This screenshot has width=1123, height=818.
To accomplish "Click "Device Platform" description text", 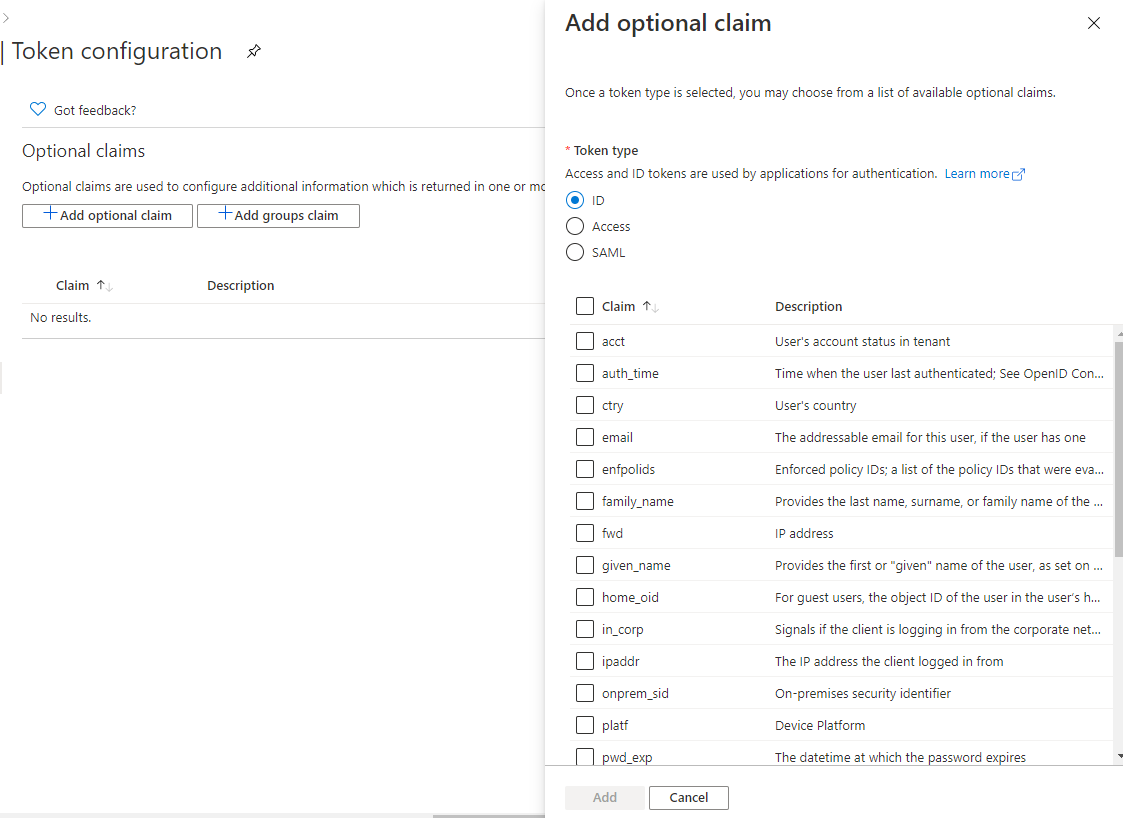I will [x=820, y=726].
